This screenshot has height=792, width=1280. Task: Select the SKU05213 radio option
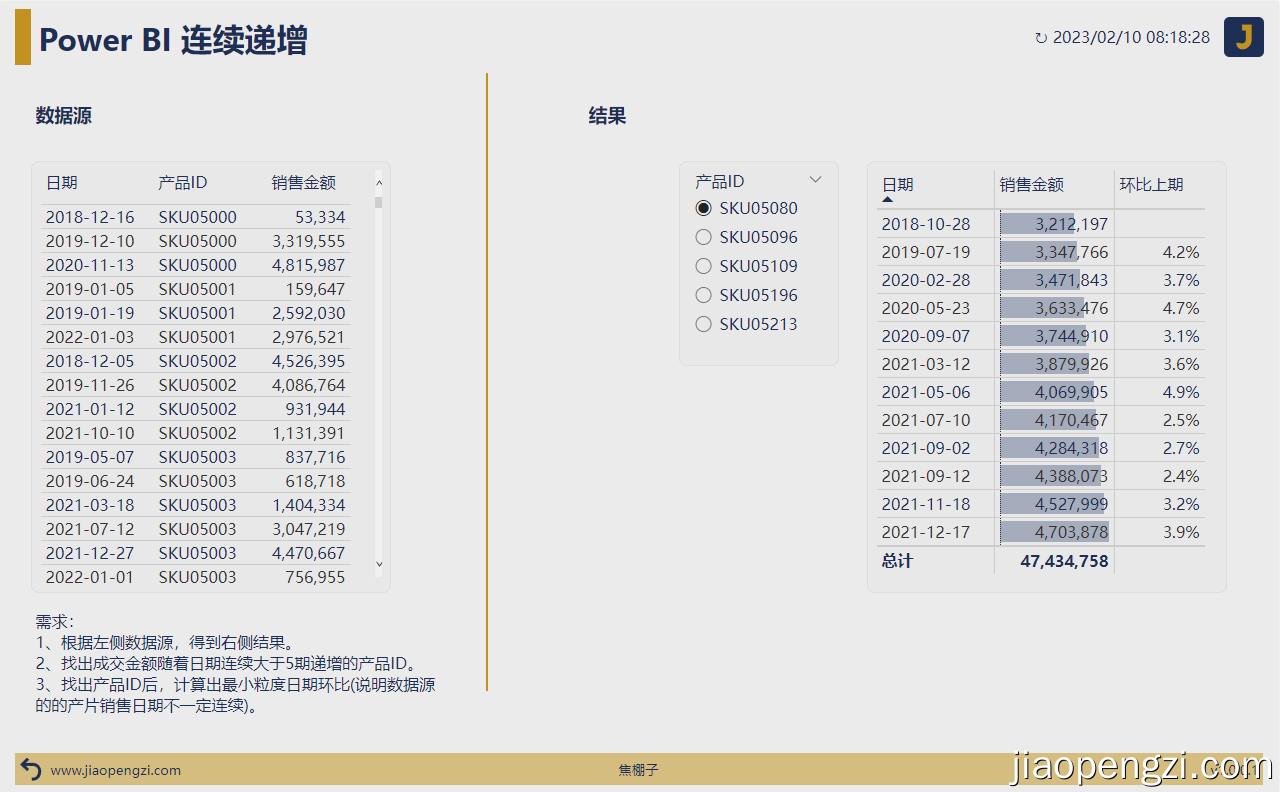tap(703, 324)
